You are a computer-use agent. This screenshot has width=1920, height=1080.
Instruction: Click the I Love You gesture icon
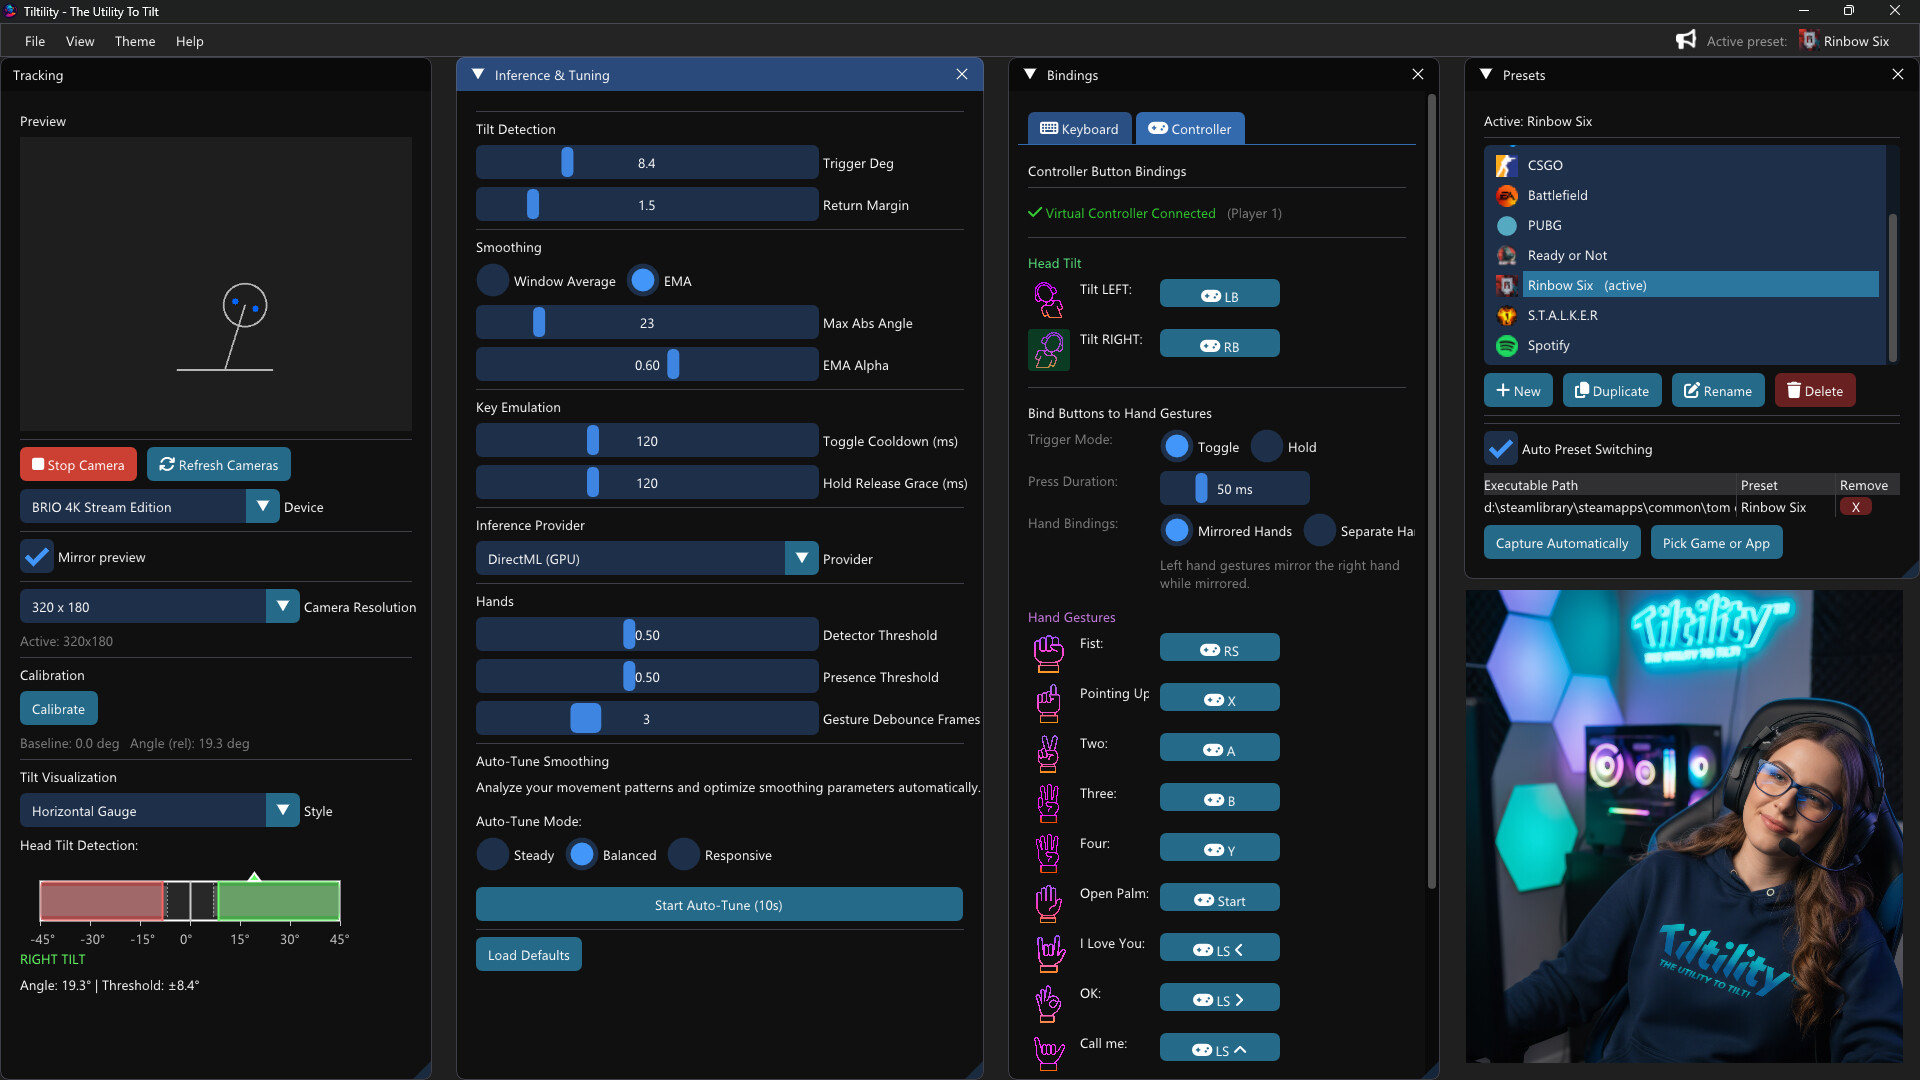tap(1048, 953)
